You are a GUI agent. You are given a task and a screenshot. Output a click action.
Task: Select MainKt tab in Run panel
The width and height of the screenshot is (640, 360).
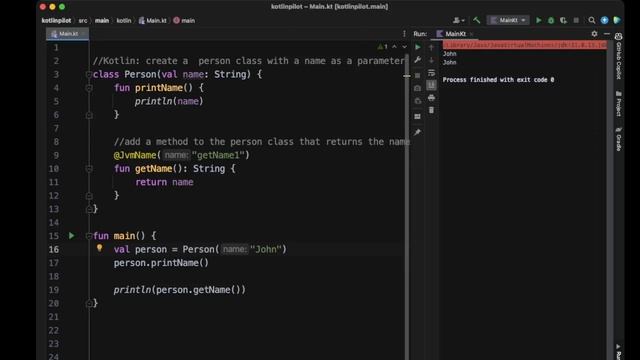451,34
